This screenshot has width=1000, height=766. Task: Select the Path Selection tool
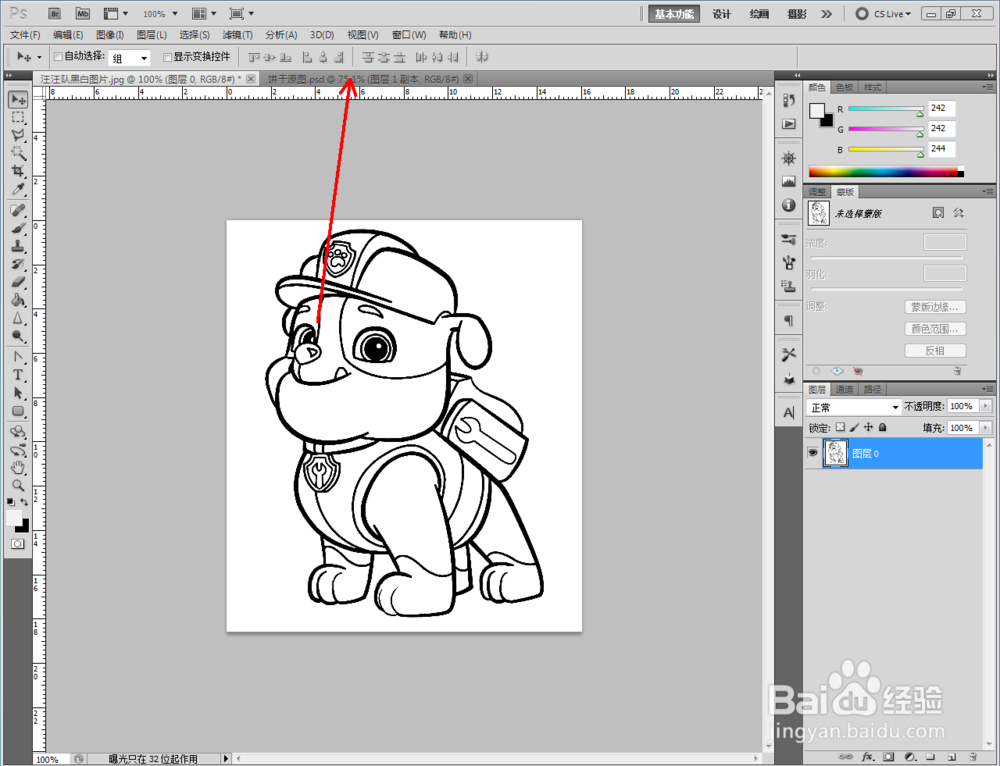pyautogui.click(x=18, y=393)
